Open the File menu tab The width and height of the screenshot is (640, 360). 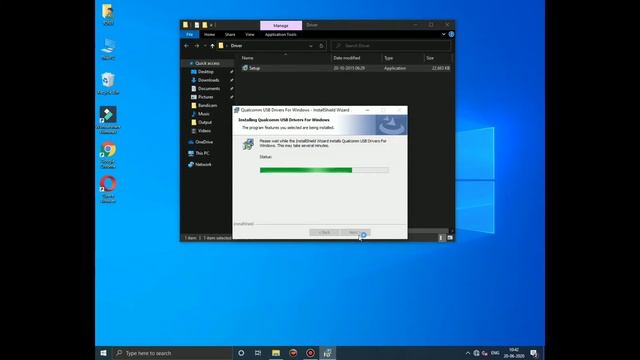(189, 34)
